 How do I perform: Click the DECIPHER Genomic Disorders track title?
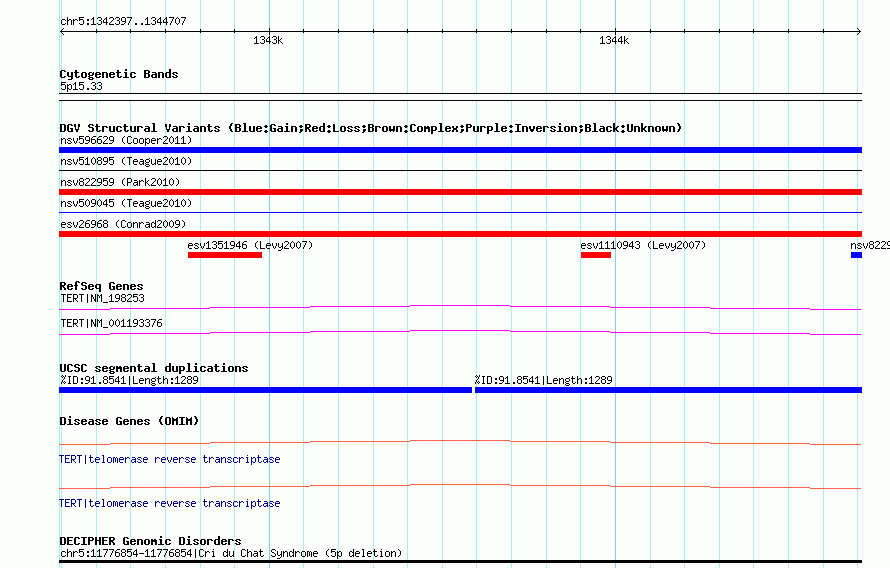point(150,541)
